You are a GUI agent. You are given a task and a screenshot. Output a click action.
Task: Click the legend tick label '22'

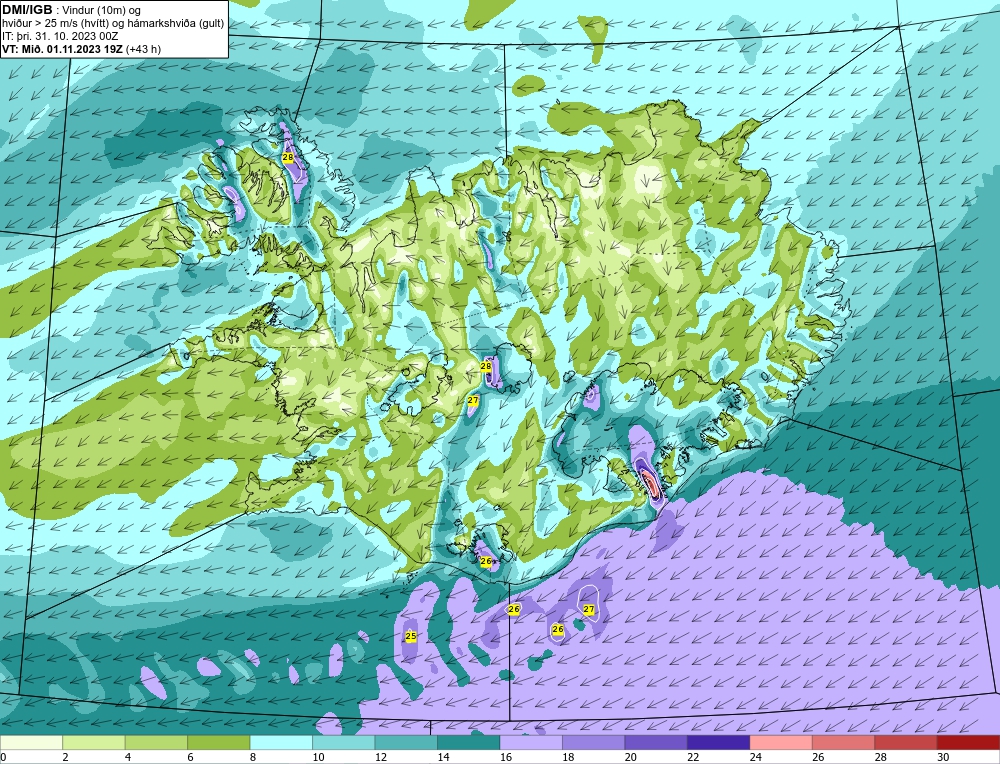693,757
